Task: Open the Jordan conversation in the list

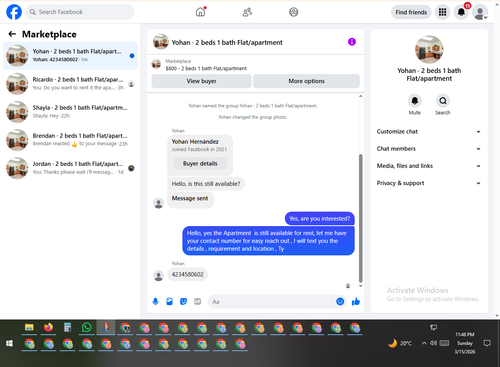Action: pyautogui.click(x=70, y=168)
